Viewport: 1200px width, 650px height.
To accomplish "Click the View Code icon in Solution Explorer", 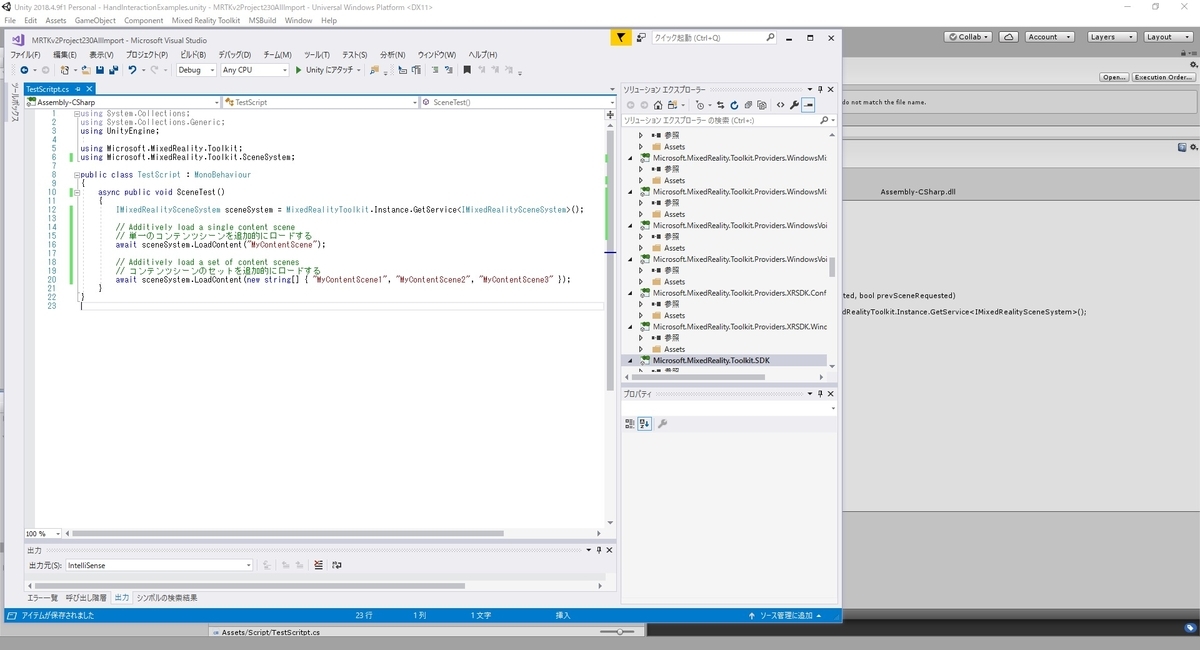I will click(x=780, y=105).
